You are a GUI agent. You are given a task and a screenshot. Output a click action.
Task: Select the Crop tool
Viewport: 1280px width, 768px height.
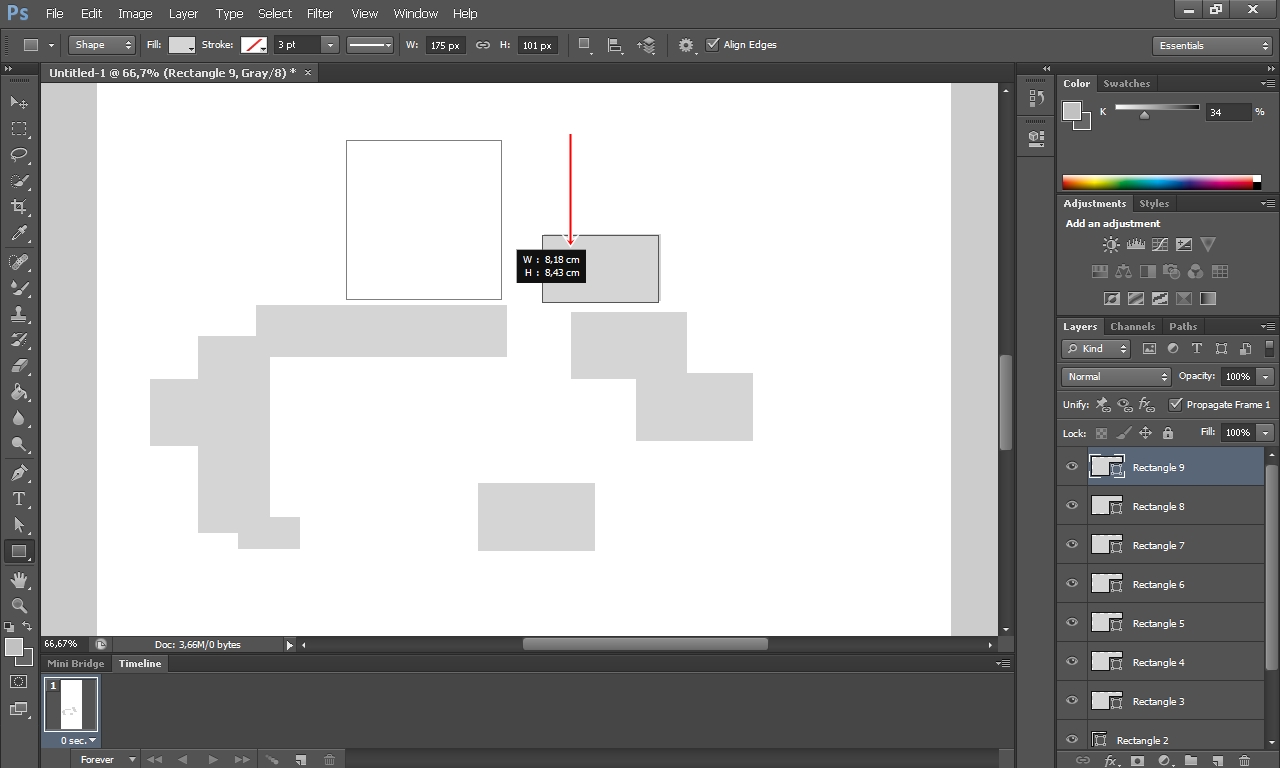(x=19, y=207)
